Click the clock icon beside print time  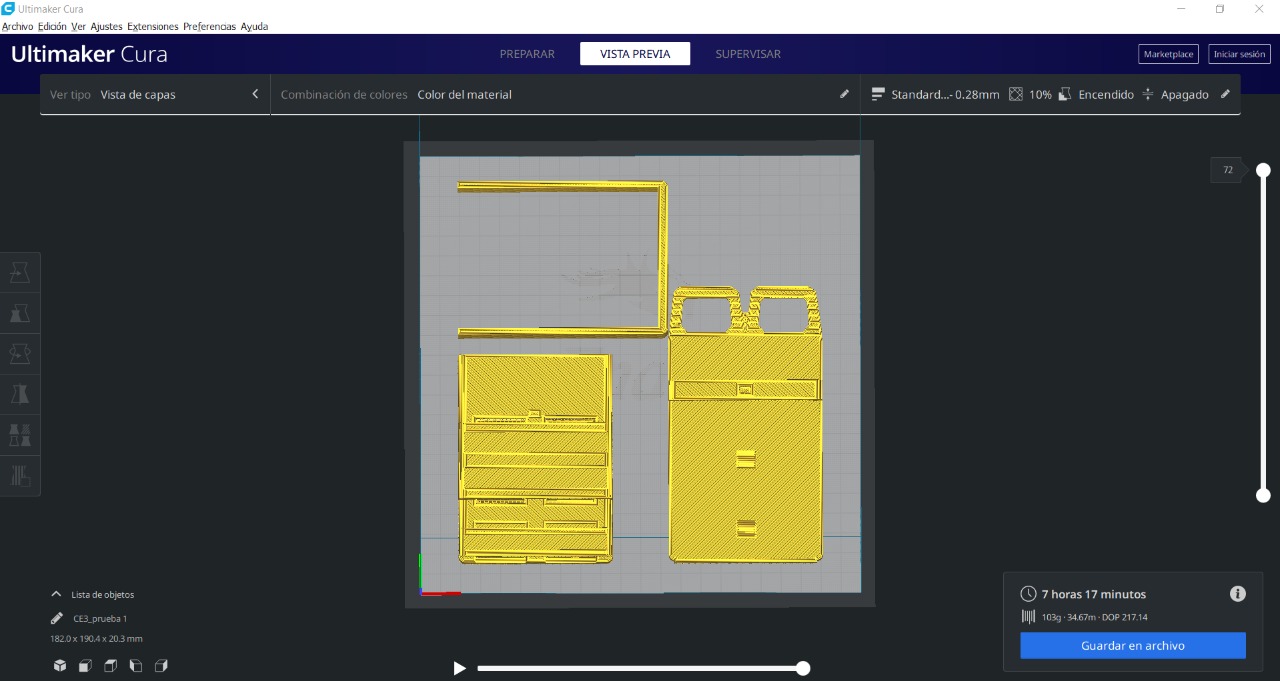pyautogui.click(x=1028, y=594)
